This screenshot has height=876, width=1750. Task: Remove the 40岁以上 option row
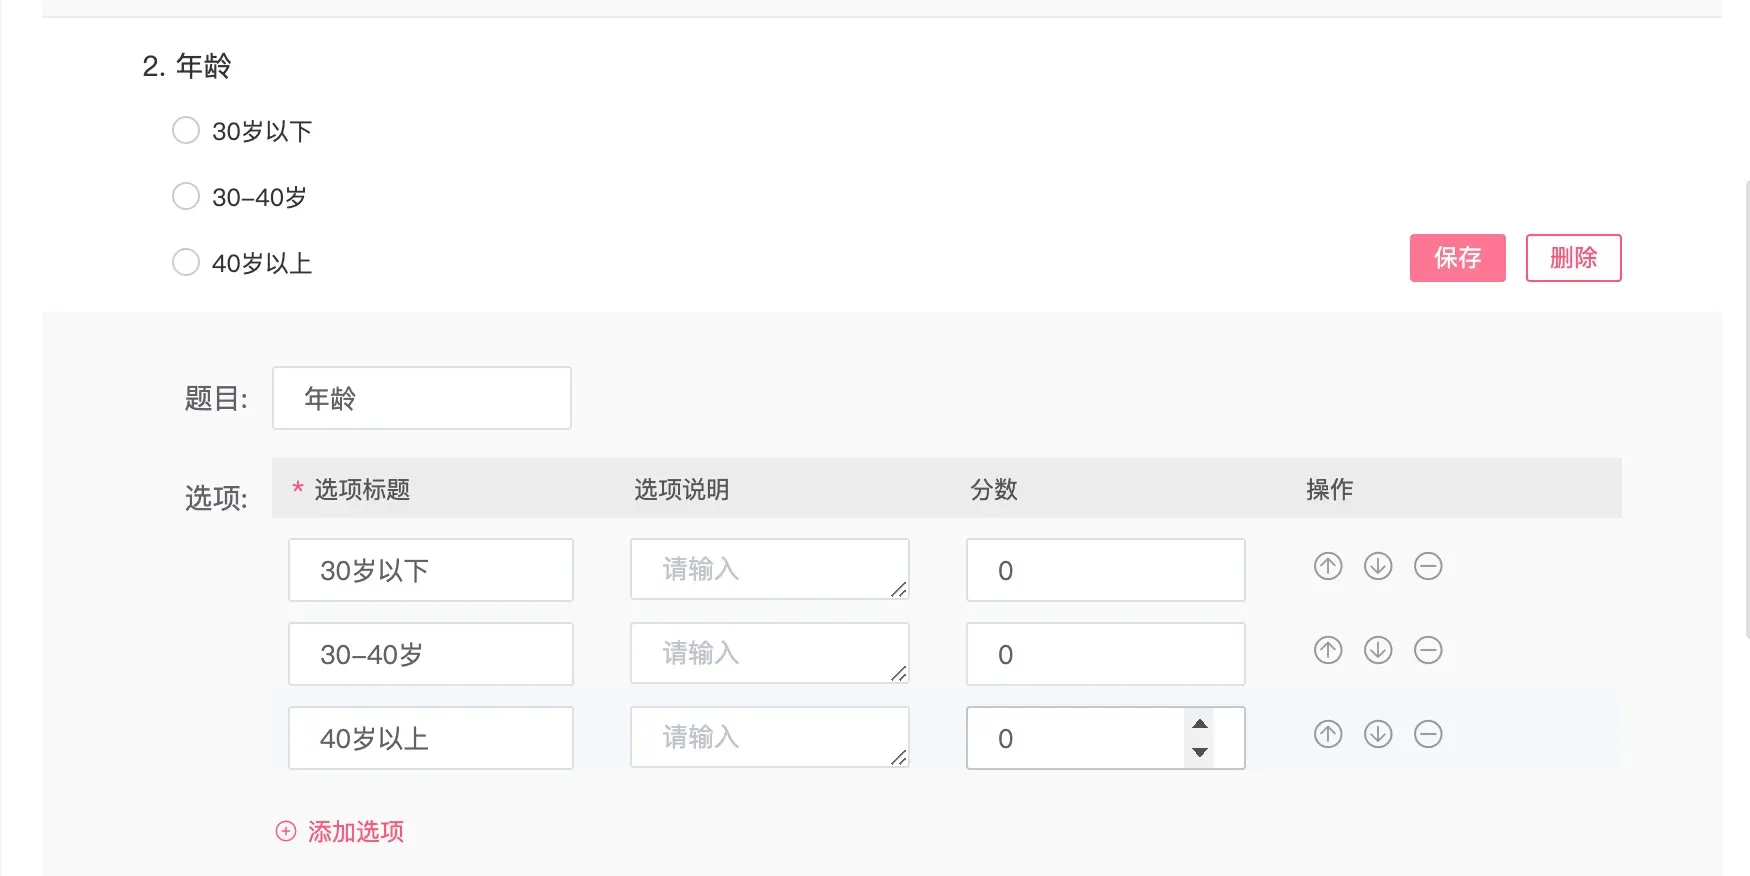(x=1428, y=735)
